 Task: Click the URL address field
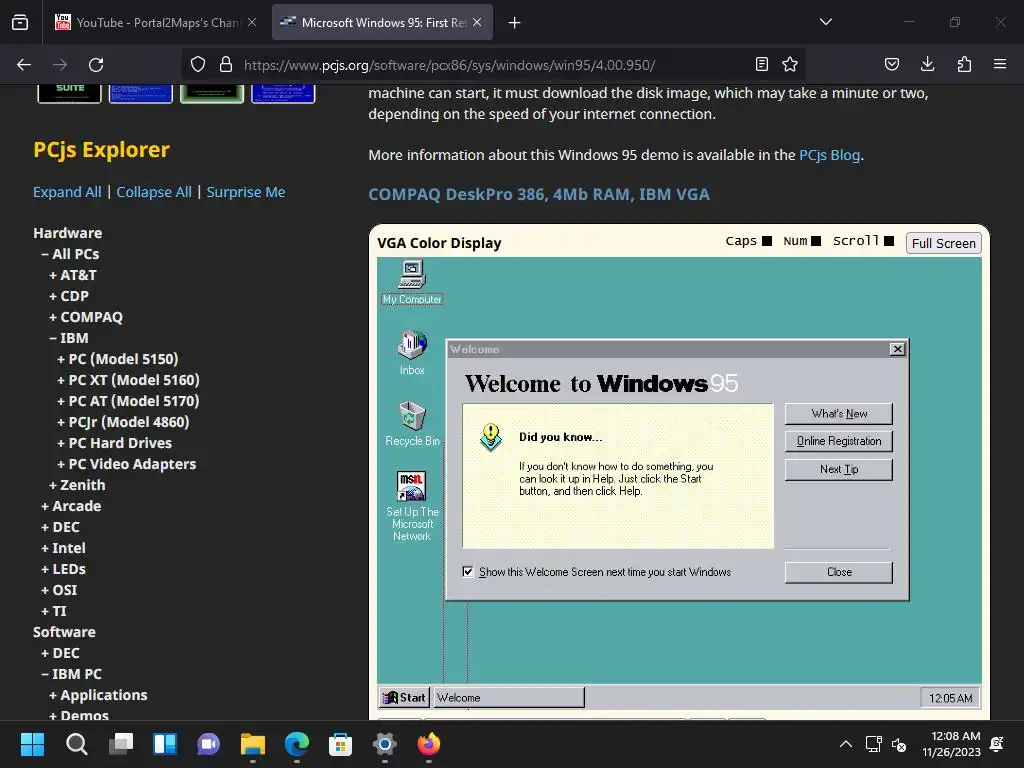492,65
